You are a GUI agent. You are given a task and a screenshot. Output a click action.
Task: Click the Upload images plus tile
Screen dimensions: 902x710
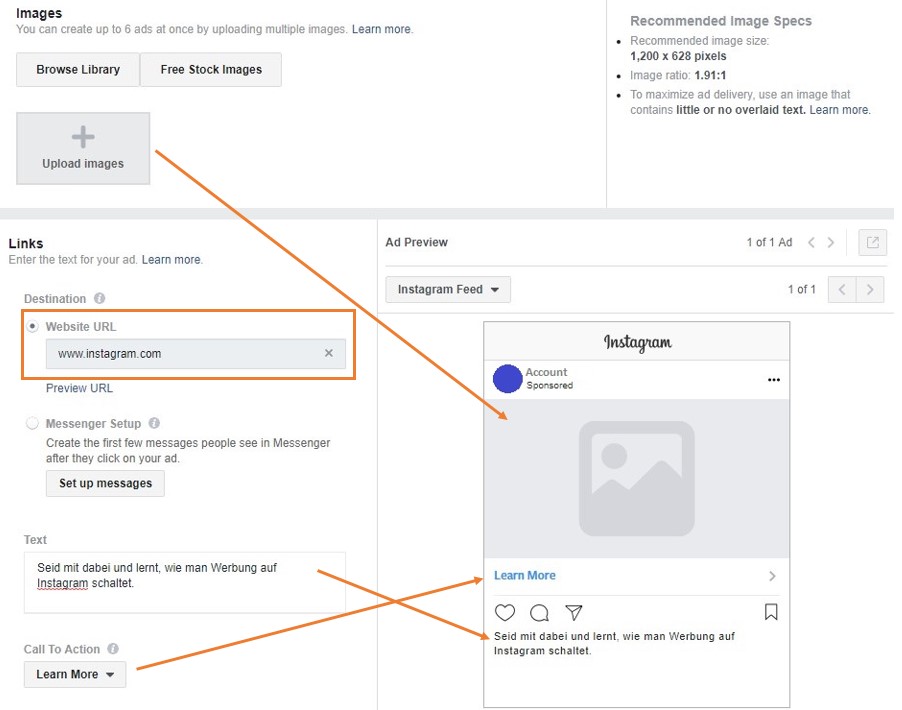(83, 148)
